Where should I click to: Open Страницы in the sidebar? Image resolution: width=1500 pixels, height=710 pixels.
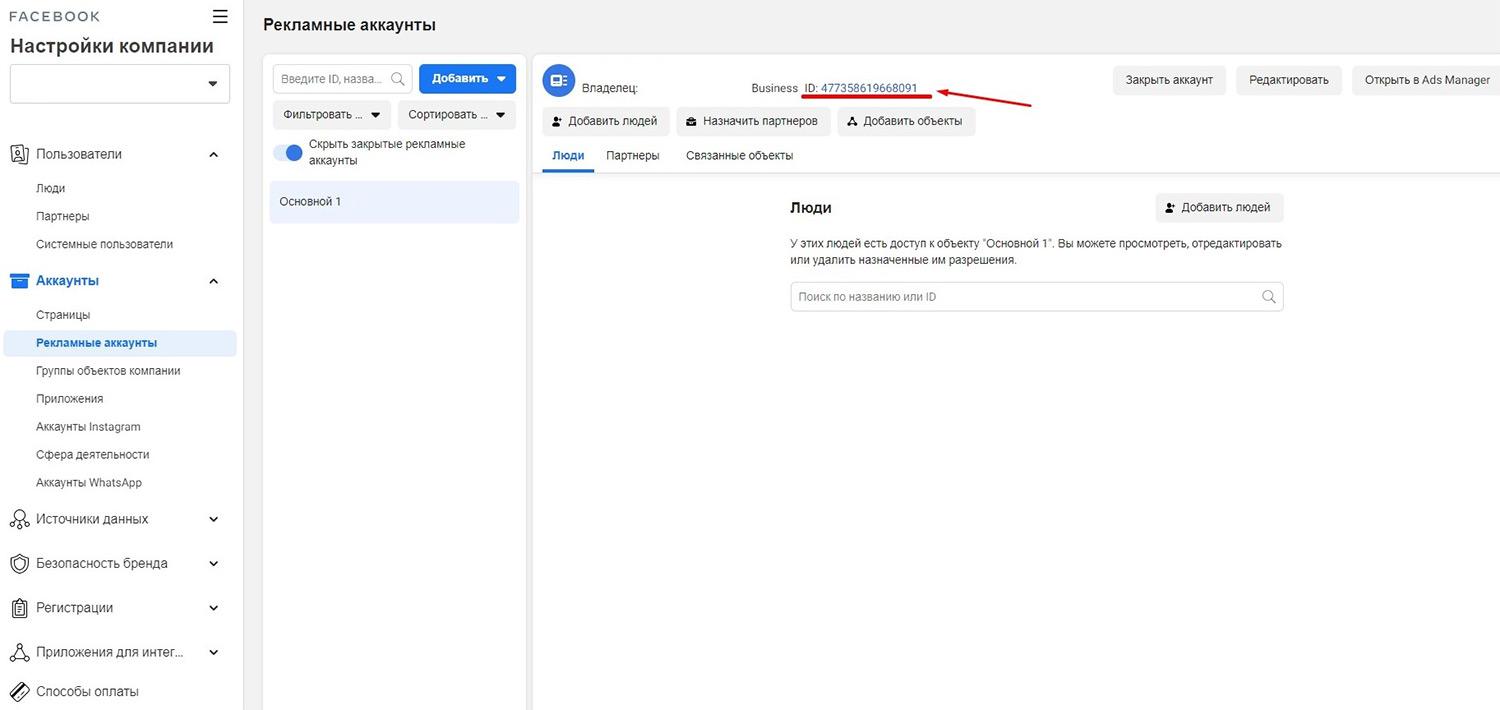click(63, 315)
